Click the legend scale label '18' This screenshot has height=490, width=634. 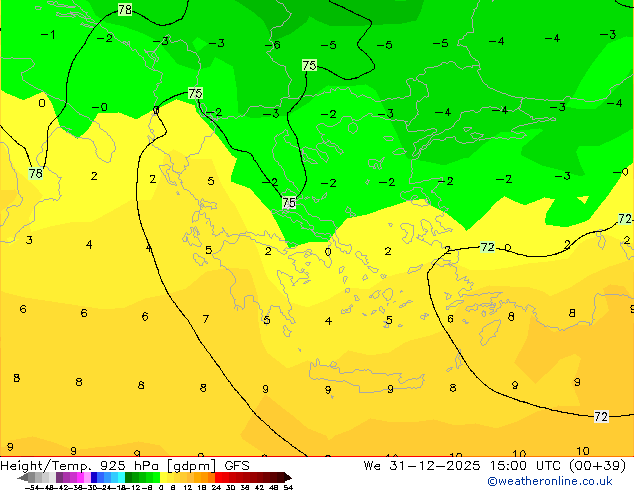pyautogui.click(x=202, y=488)
